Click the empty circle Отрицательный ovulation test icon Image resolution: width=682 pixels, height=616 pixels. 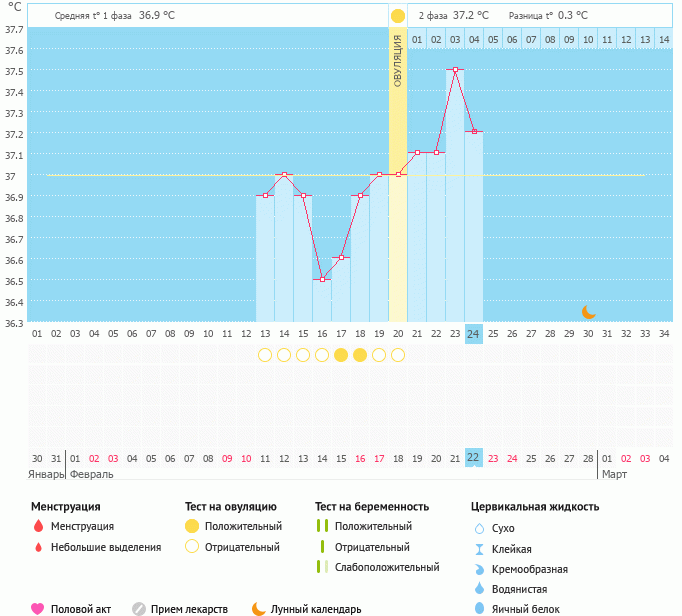[192, 547]
